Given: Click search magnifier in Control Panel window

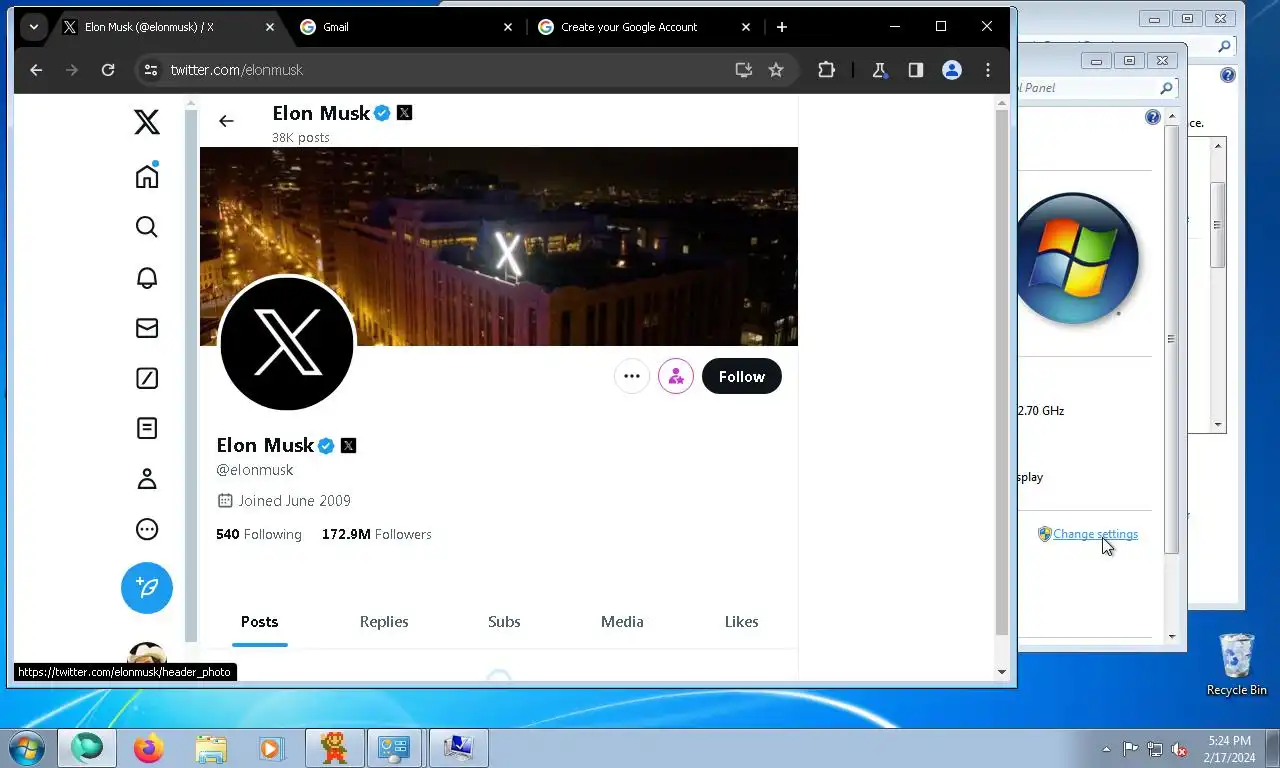Looking at the screenshot, I should (x=1166, y=88).
